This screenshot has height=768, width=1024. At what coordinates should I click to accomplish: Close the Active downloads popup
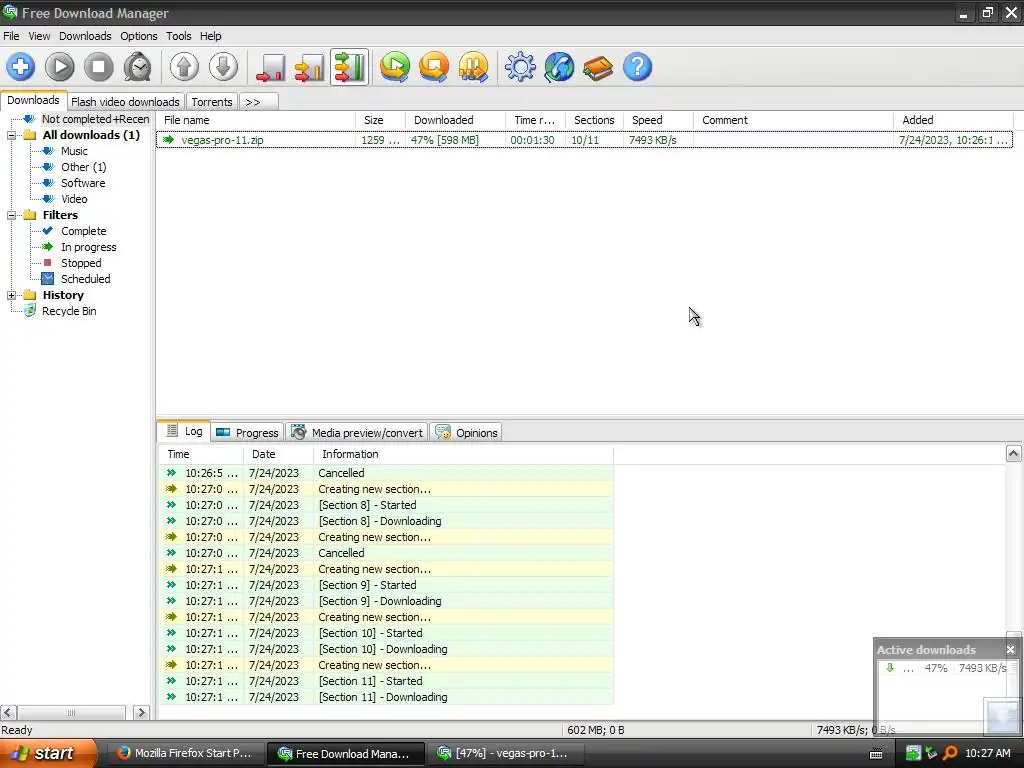click(x=1010, y=650)
